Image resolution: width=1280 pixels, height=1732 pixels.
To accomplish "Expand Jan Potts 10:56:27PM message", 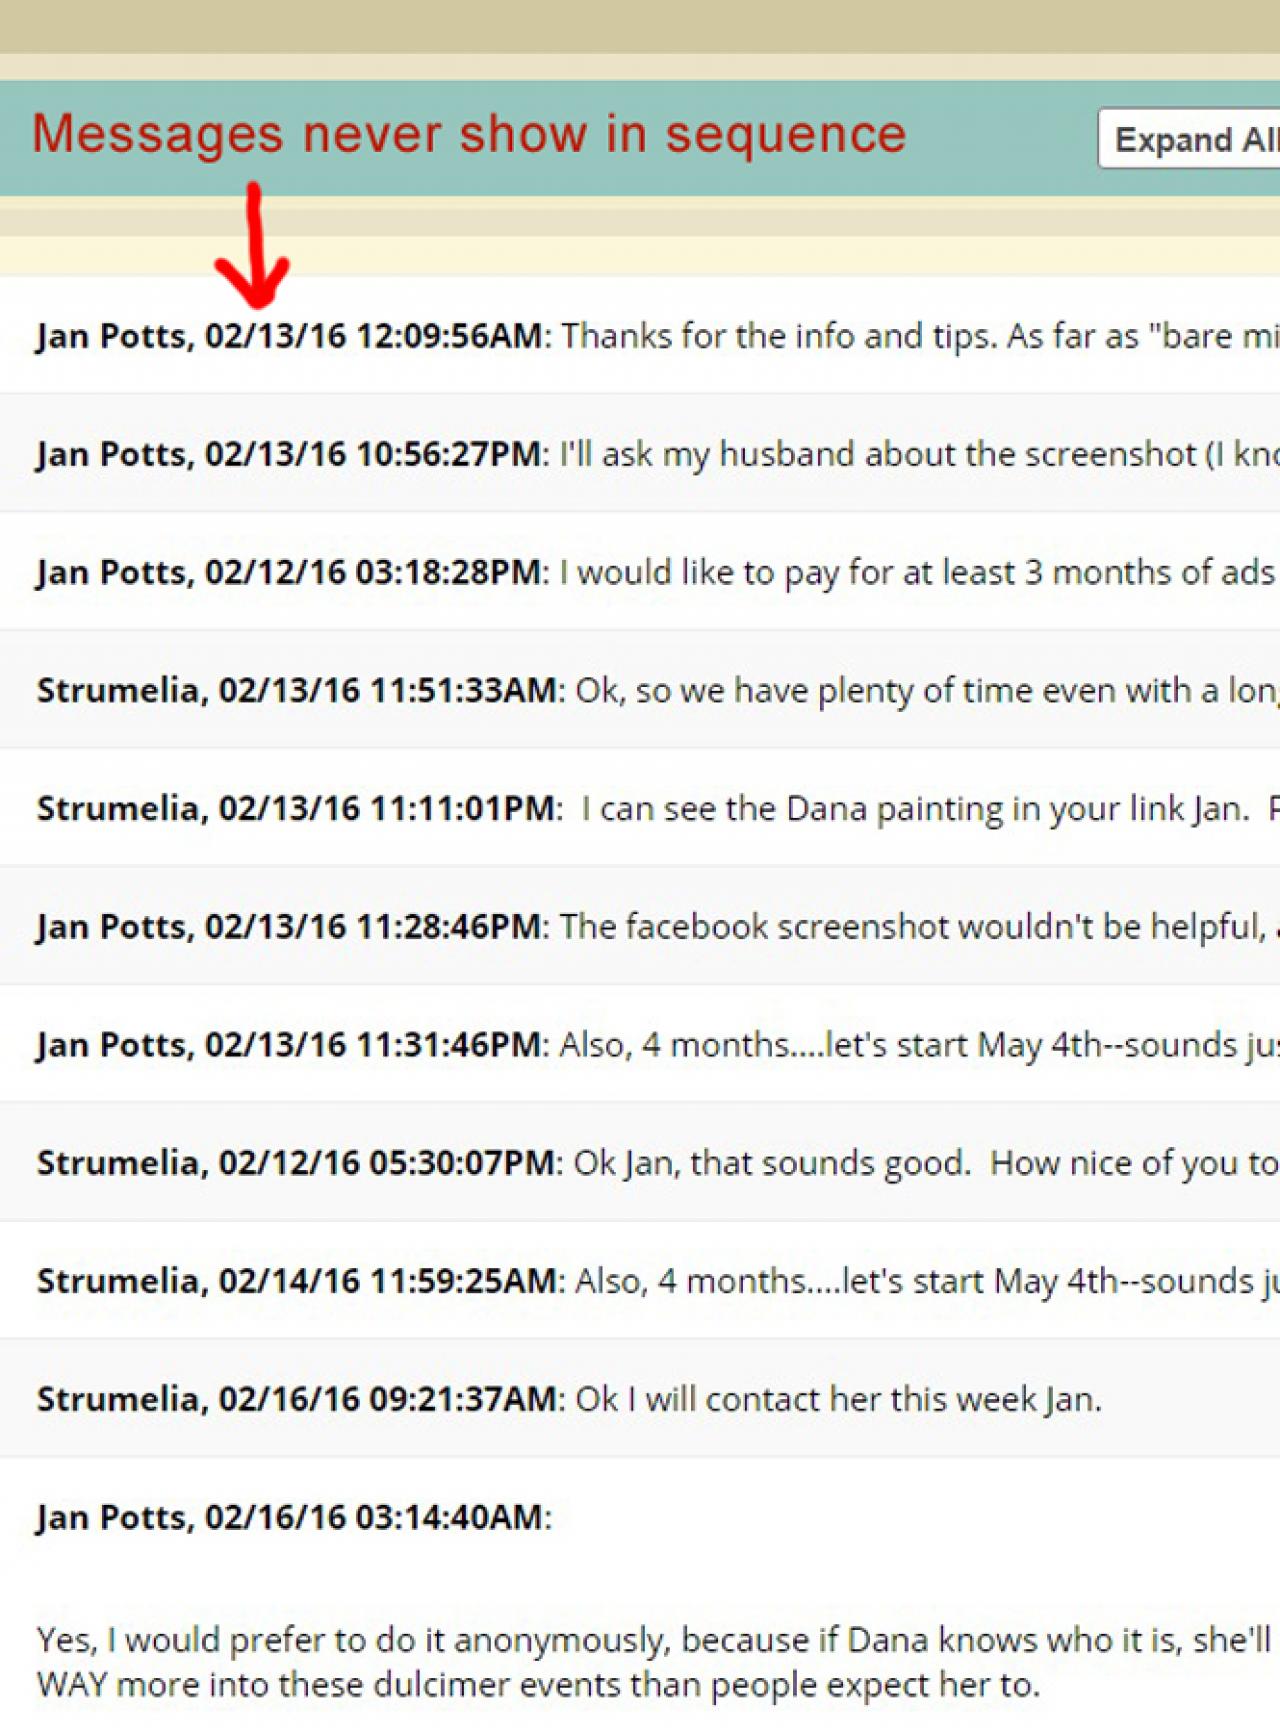I will click(292, 454).
